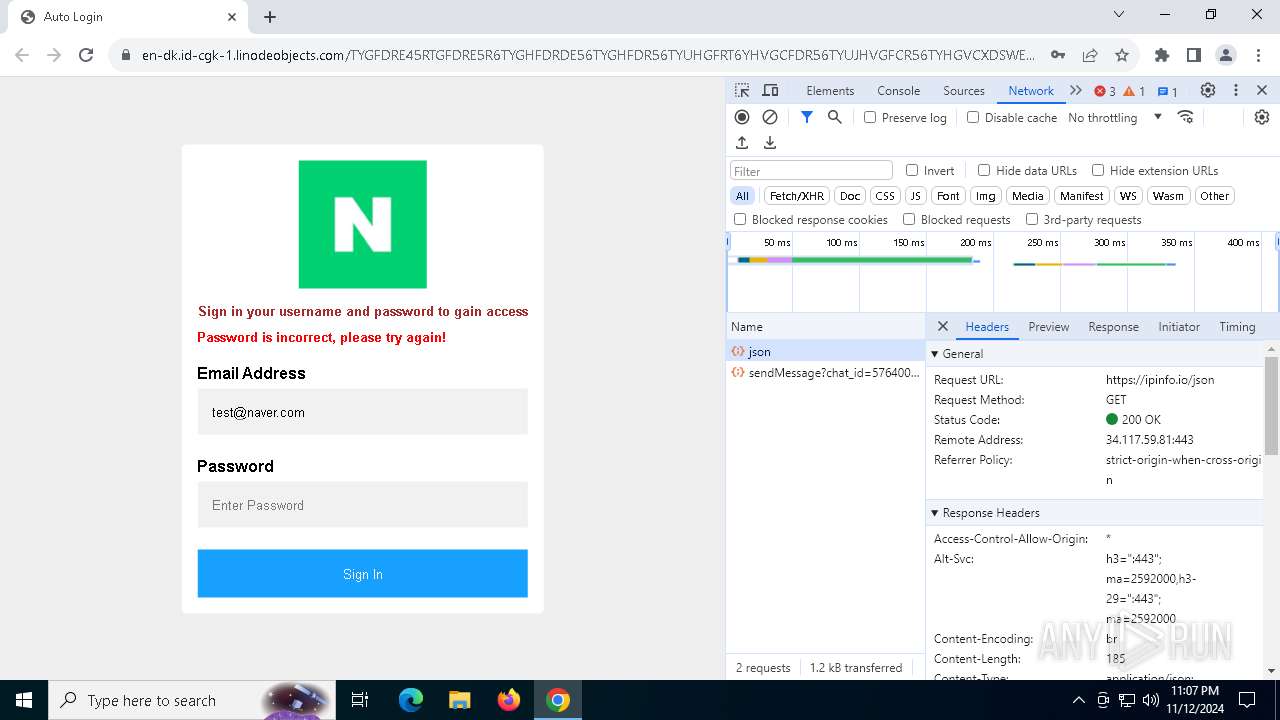Collapse the Response Headers section
1280x720 pixels.
(x=935, y=512)
